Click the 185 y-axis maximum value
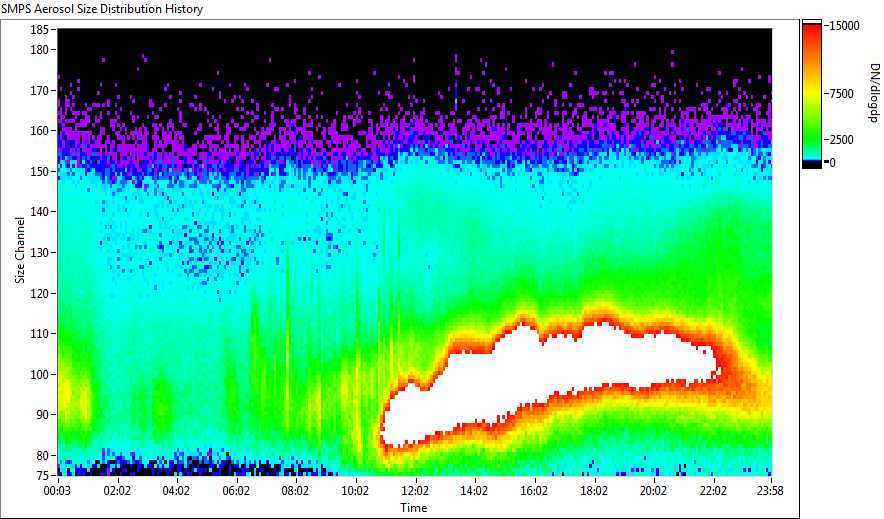884x519 pixels. click(39, 29)
